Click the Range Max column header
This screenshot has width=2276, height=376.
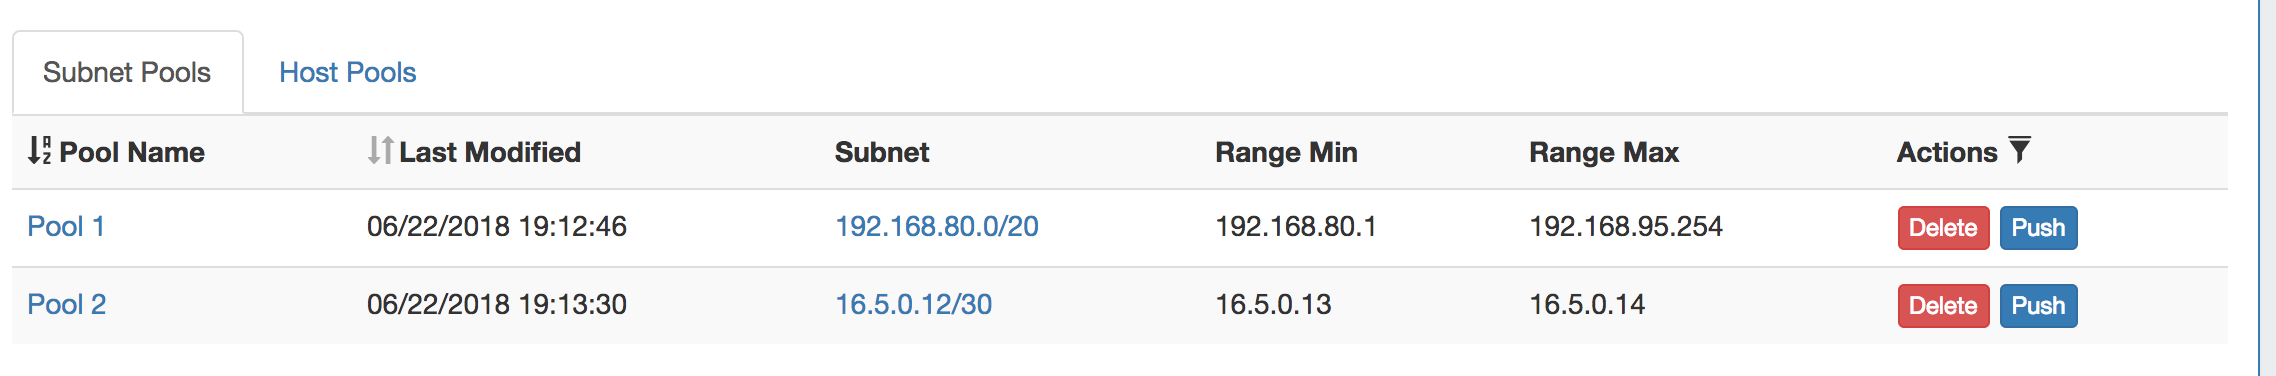[x=1604, y=152]
